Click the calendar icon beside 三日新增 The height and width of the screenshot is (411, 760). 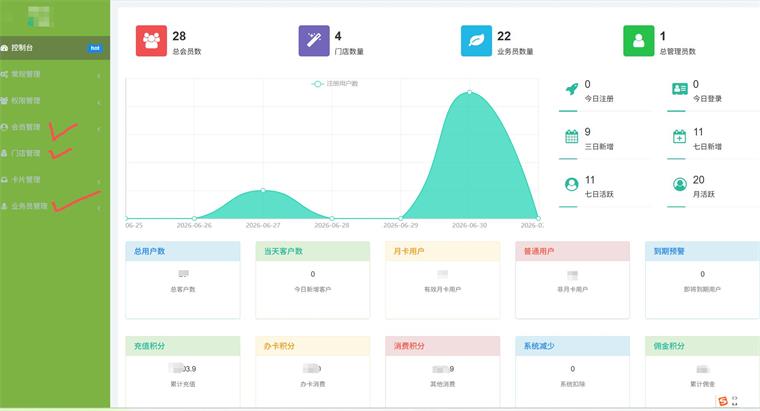point(572,137)
